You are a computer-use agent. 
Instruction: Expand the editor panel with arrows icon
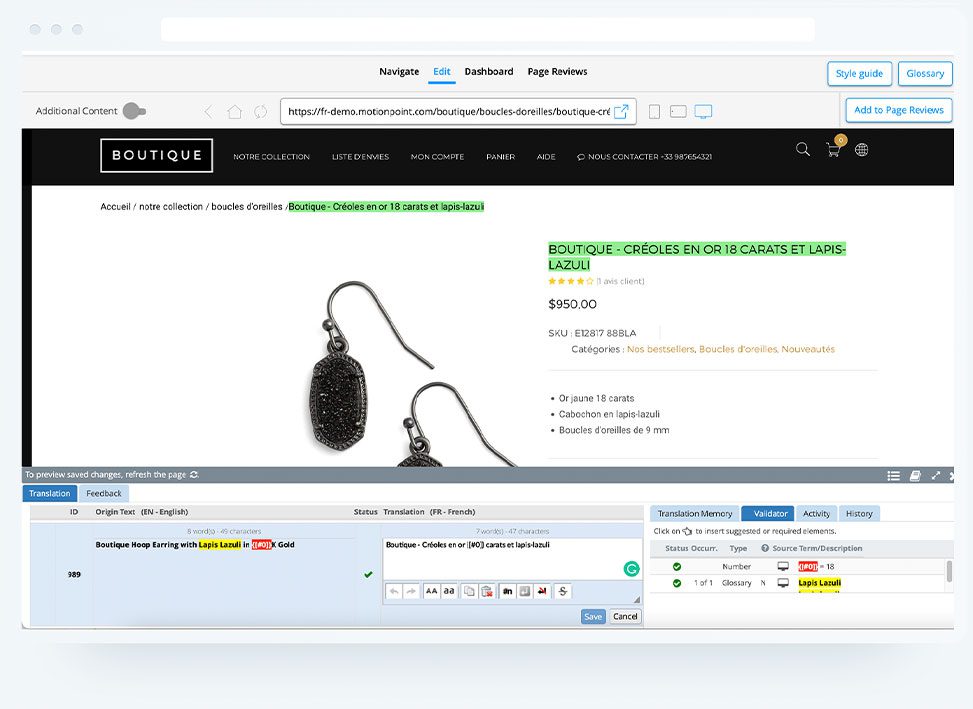click(936, 476)
